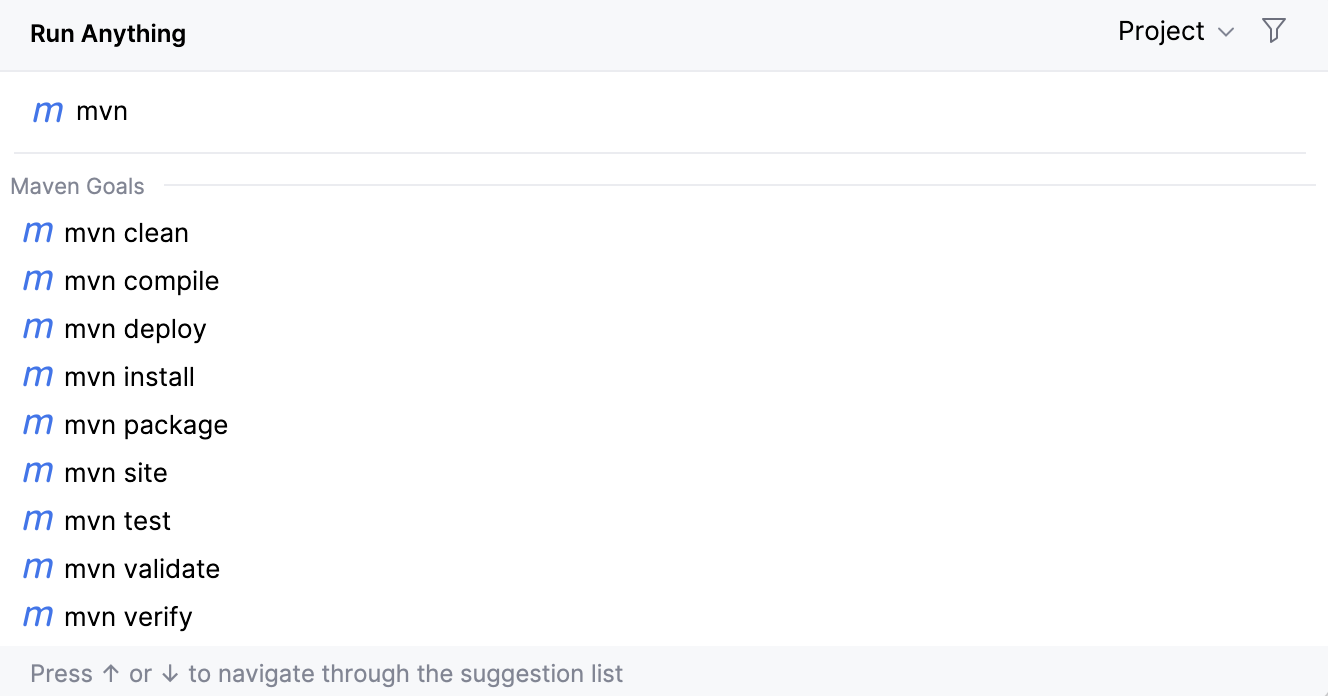Open the filter options icon
Screen dimensions: 1328x696
click(x=1274, y=31)
